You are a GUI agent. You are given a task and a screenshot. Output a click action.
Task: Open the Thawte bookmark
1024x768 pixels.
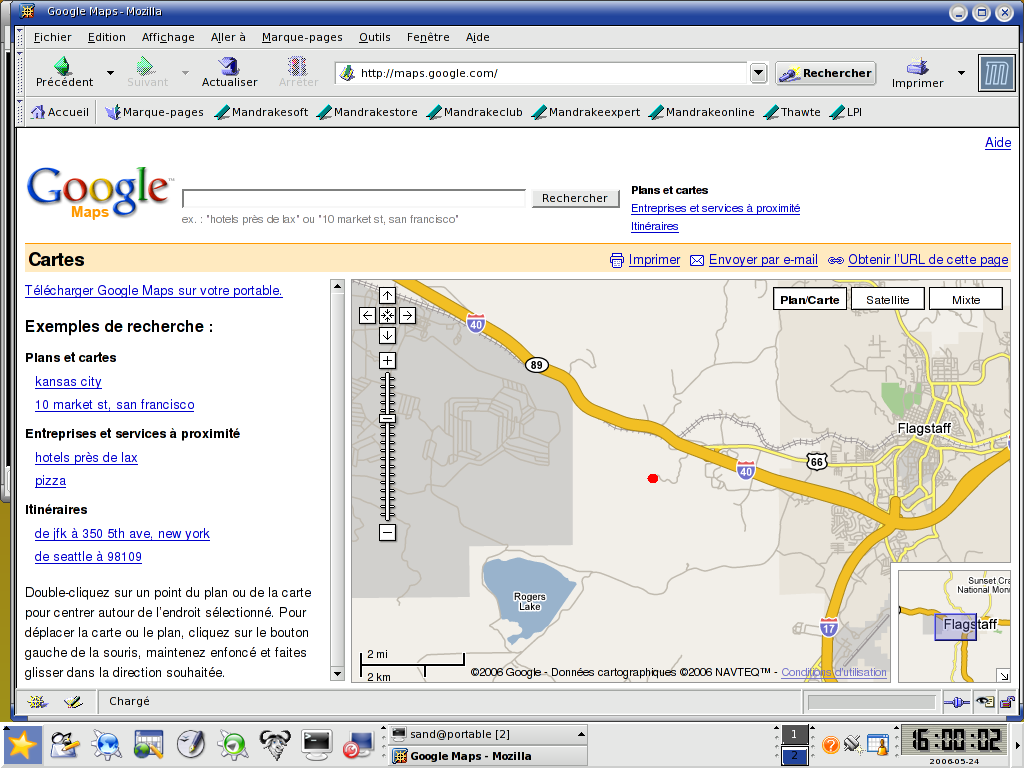(792, 112)
